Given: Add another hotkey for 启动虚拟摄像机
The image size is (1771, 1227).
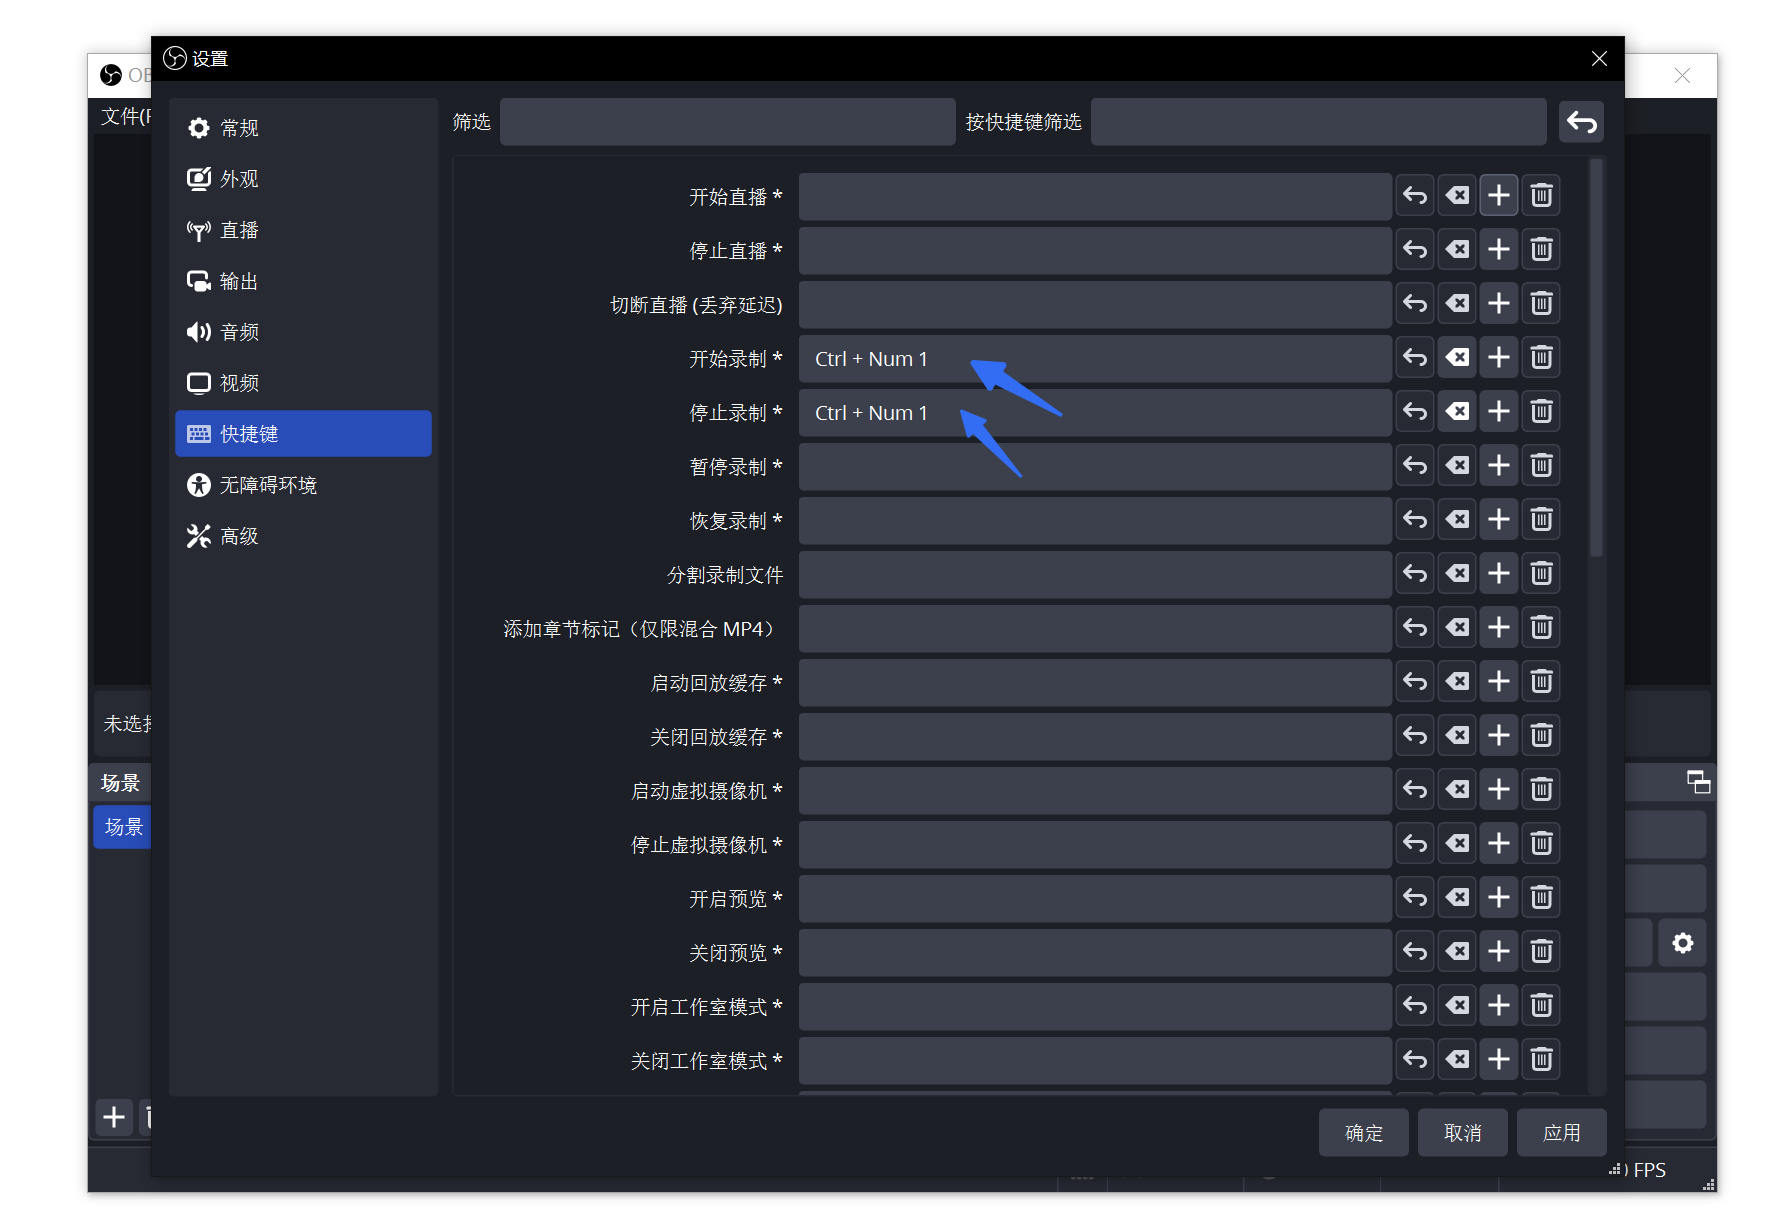Looking at the screenshot, I should (1499, 790).
